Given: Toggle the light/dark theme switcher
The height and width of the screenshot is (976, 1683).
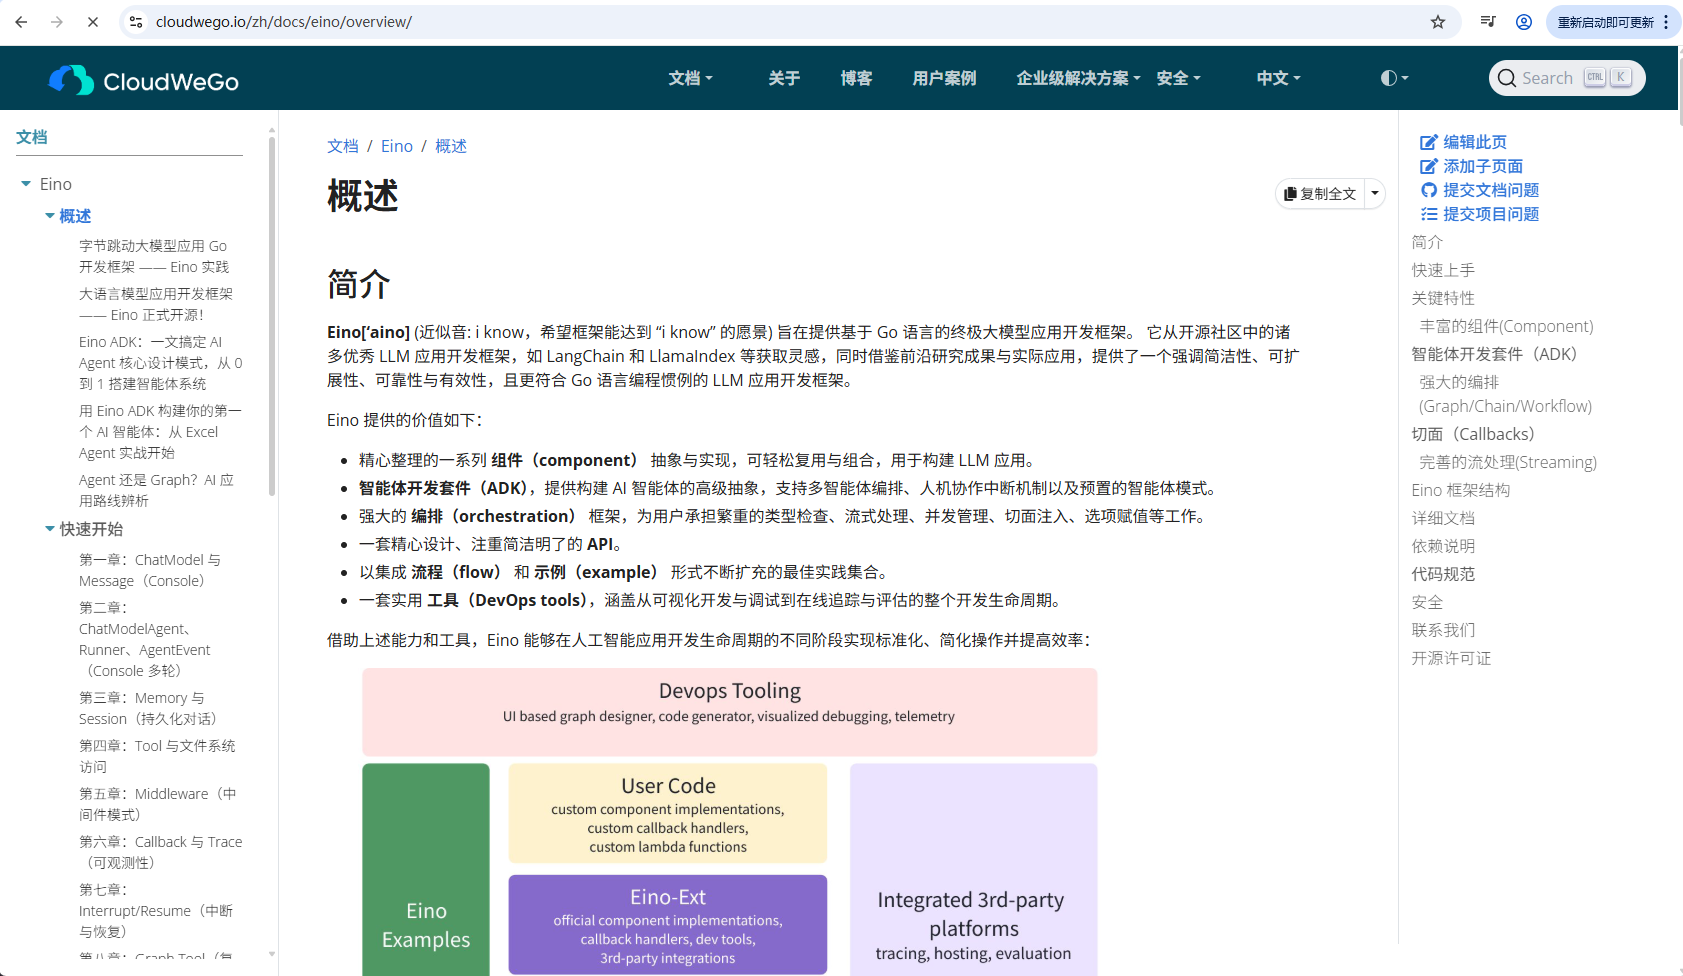Looking at the screenshot, I should [x=1394, y=78].
